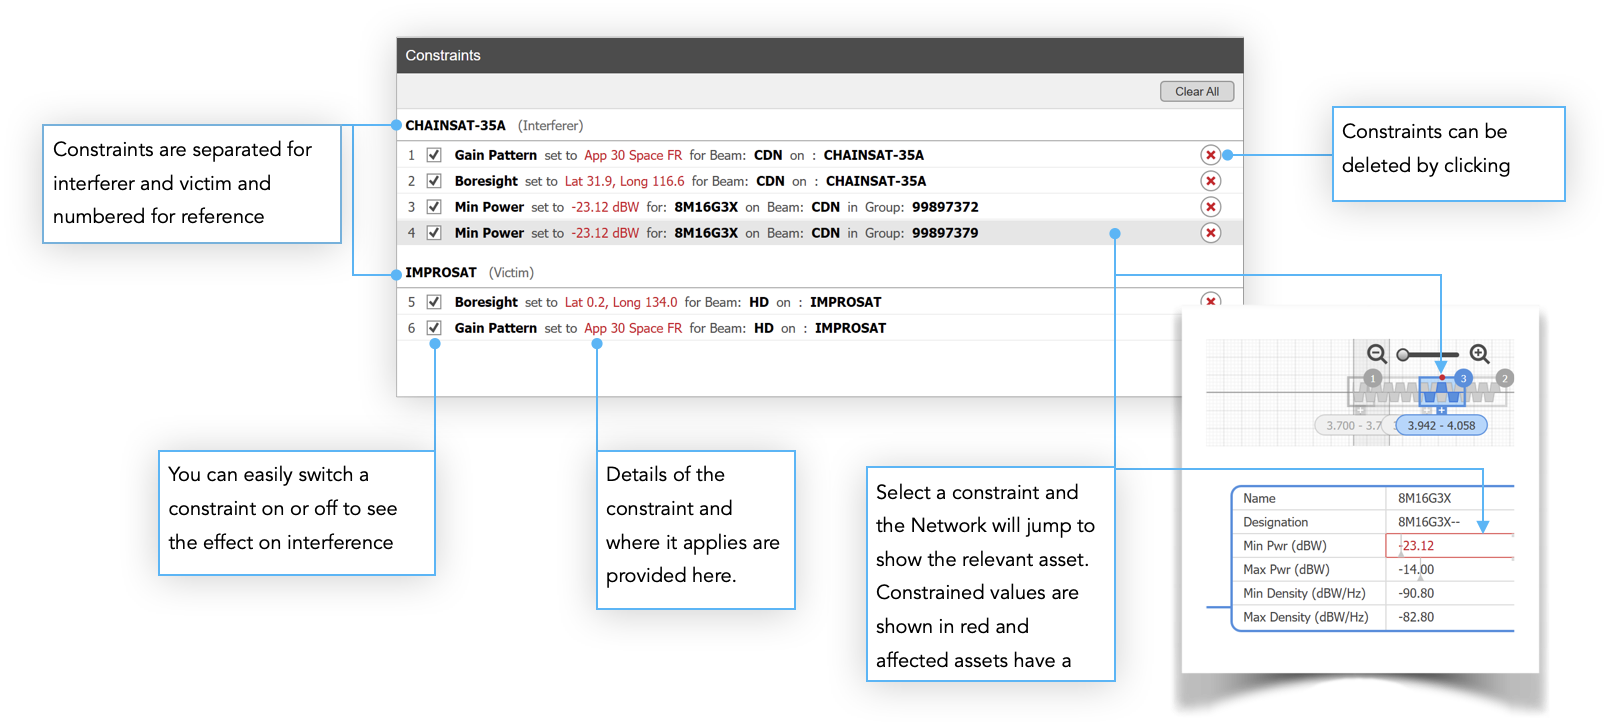Select the row with Group 99897379
Image resolution: width=1608 pixels, height=728 pixels.
point(820,233)
